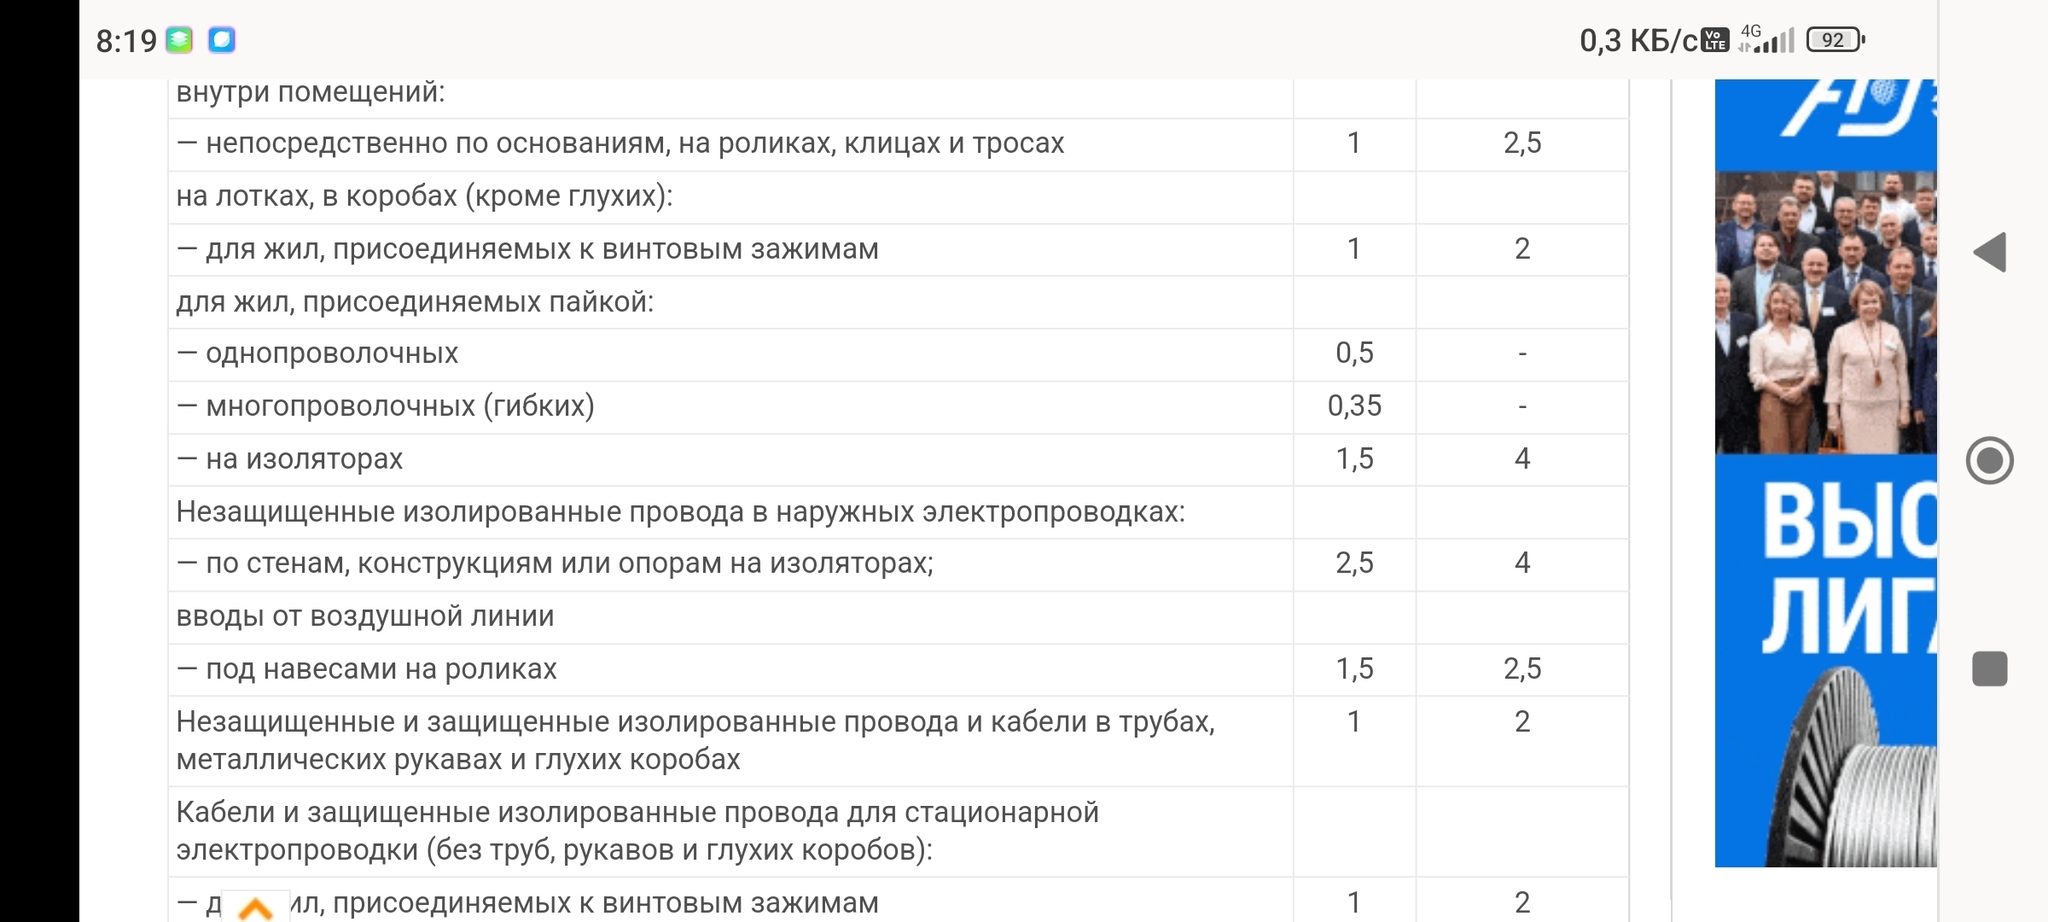The image size is (2048, 922).
Task: Tap the green notification icon in status bar
Action: click(179, 40)
